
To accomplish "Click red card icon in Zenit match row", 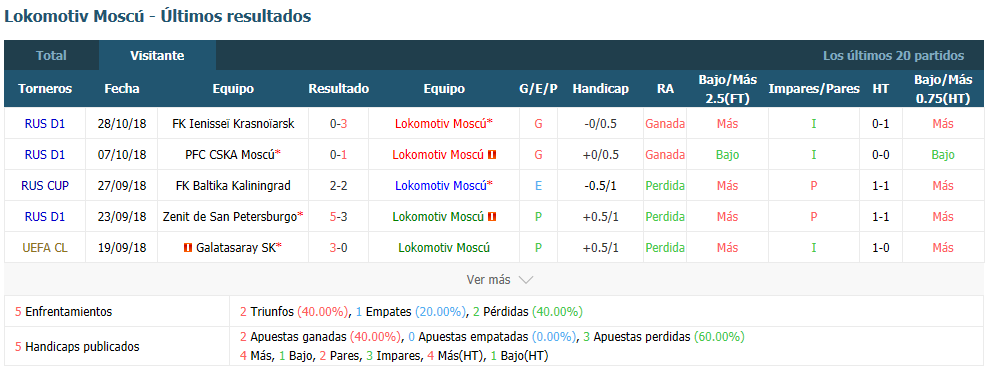I will coord(492,217).
